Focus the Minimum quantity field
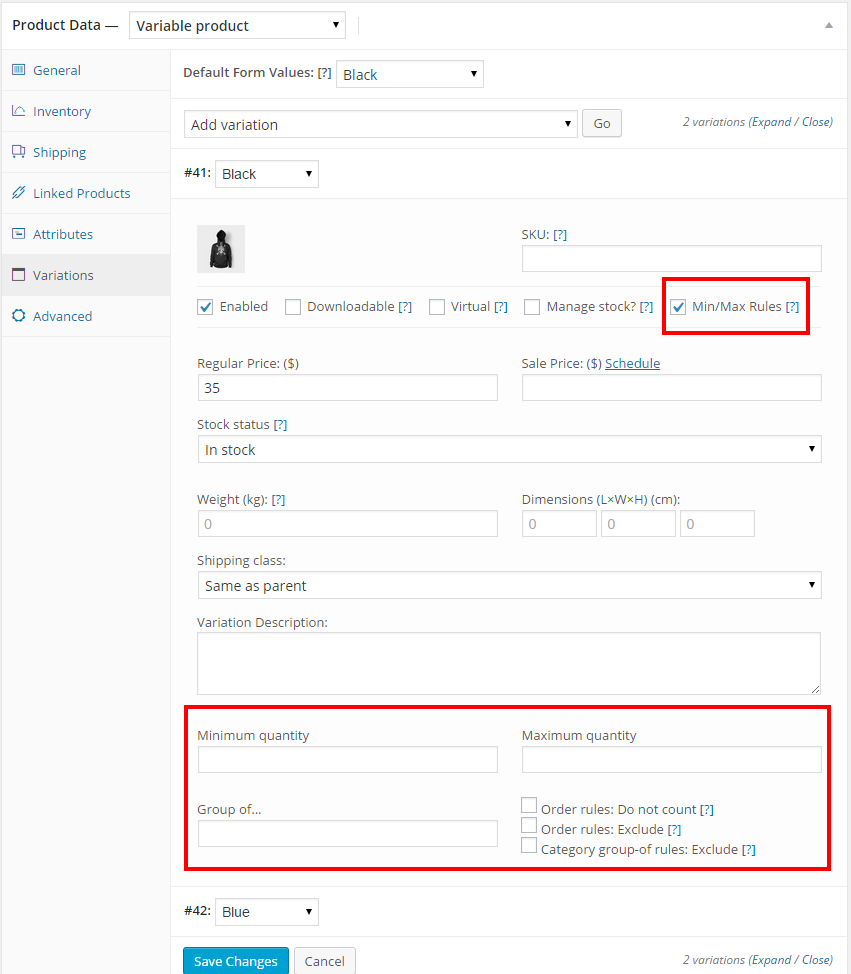 [347, 760]
